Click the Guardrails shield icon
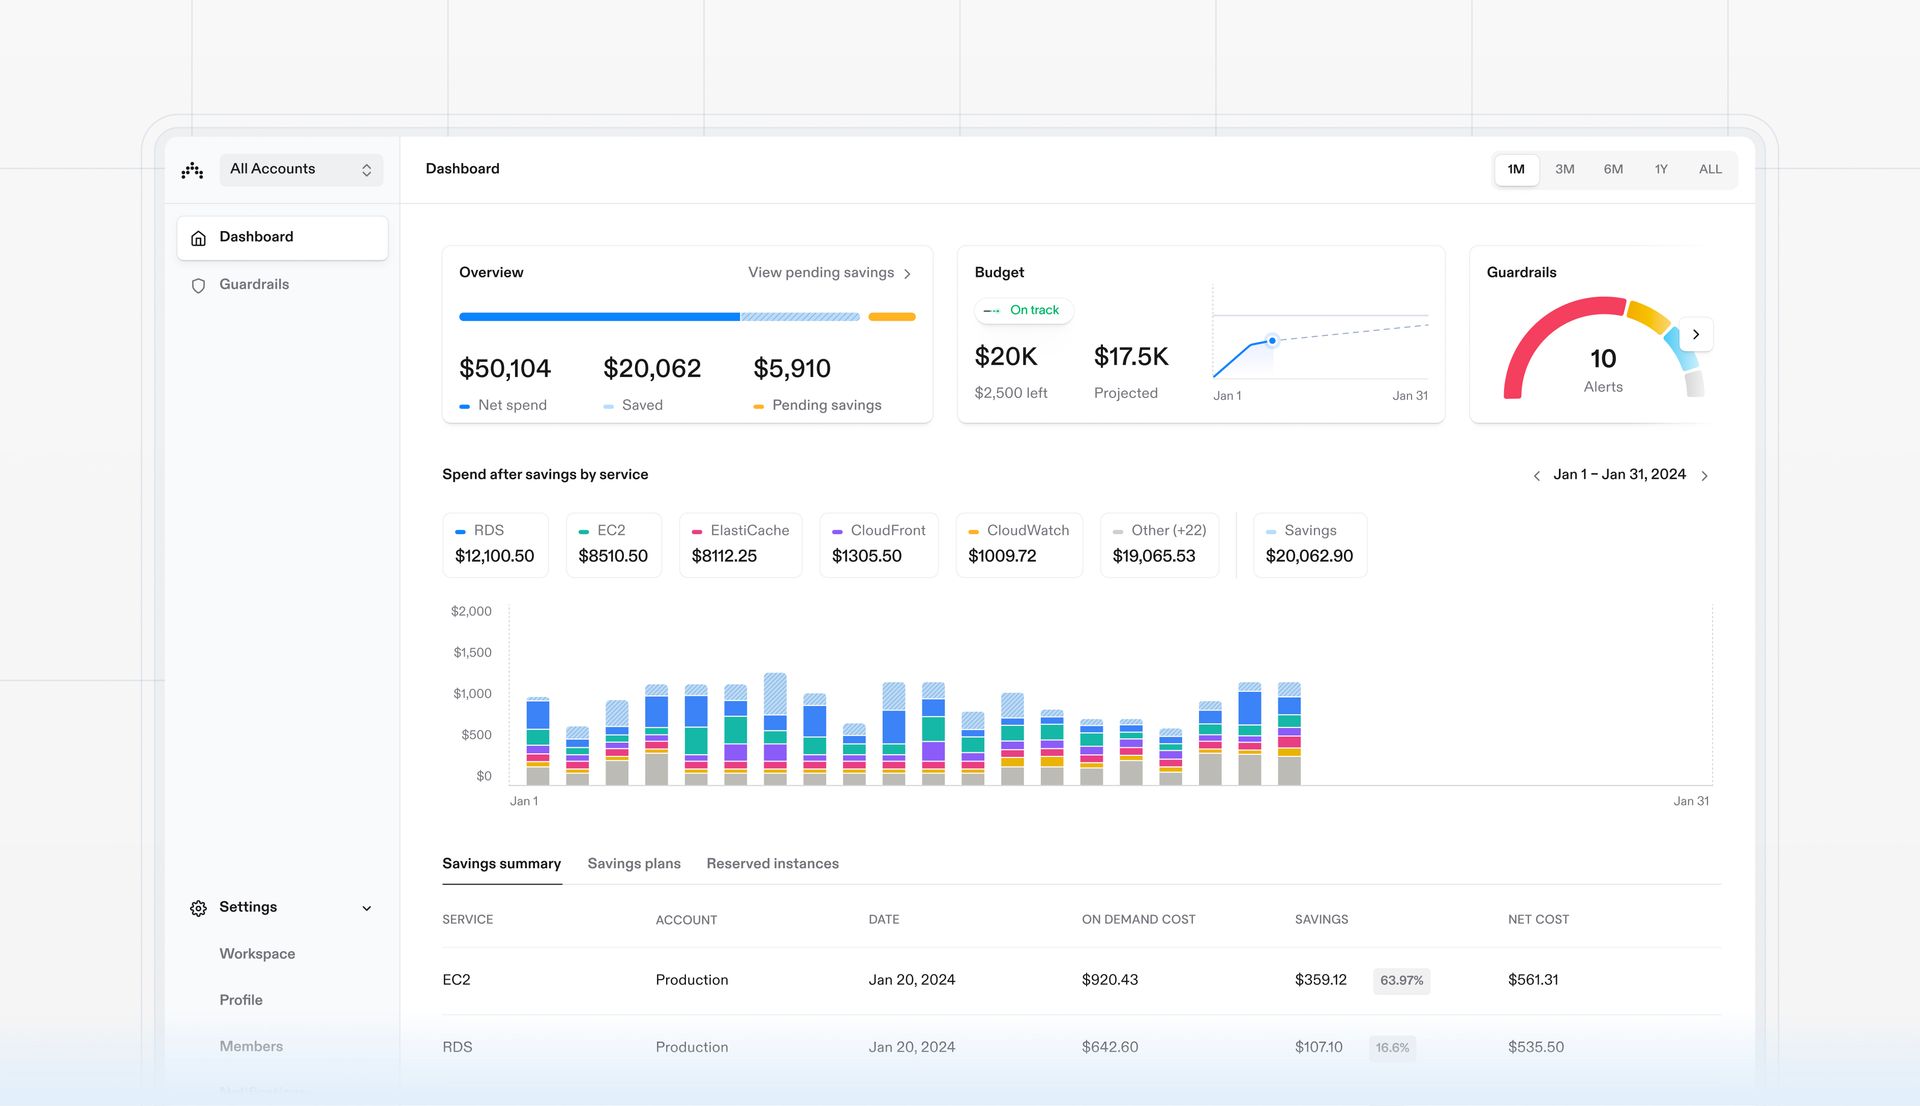Viewport: 1920px width, 1106px height. pos(198,286)
